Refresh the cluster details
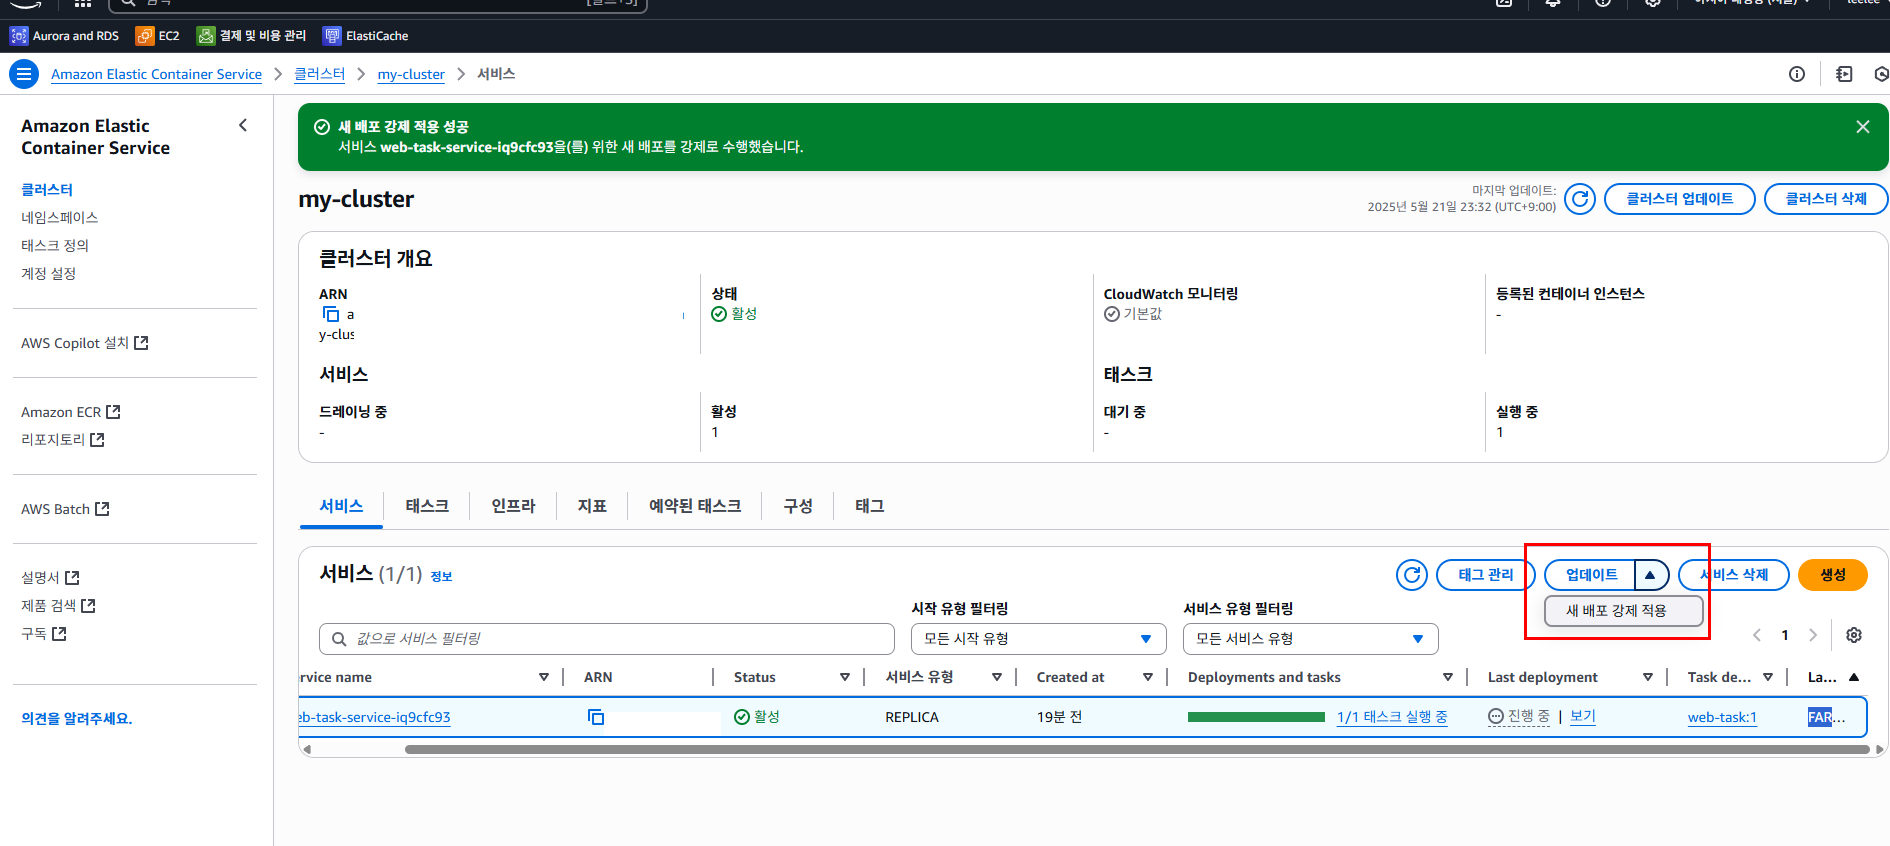Viewport: 1890px width, 846px height. click(1580, 199)
